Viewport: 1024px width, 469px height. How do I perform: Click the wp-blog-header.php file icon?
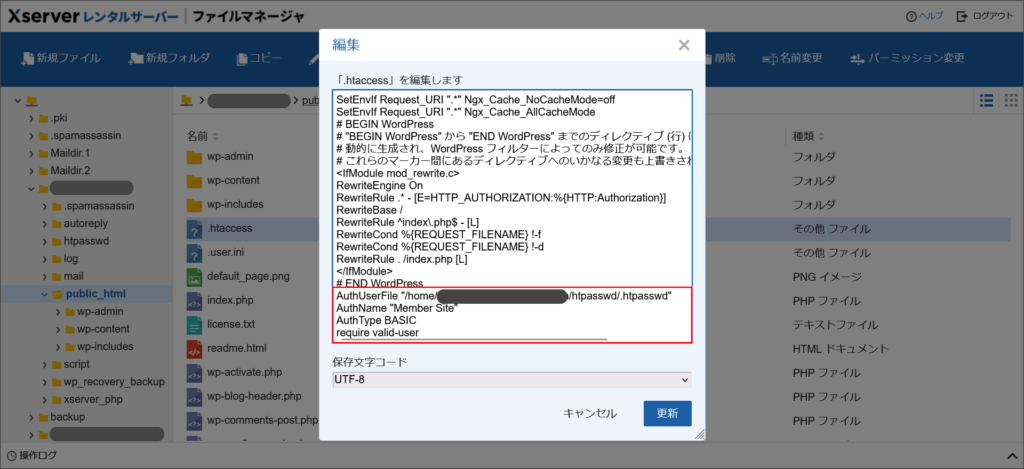point(194,396)
